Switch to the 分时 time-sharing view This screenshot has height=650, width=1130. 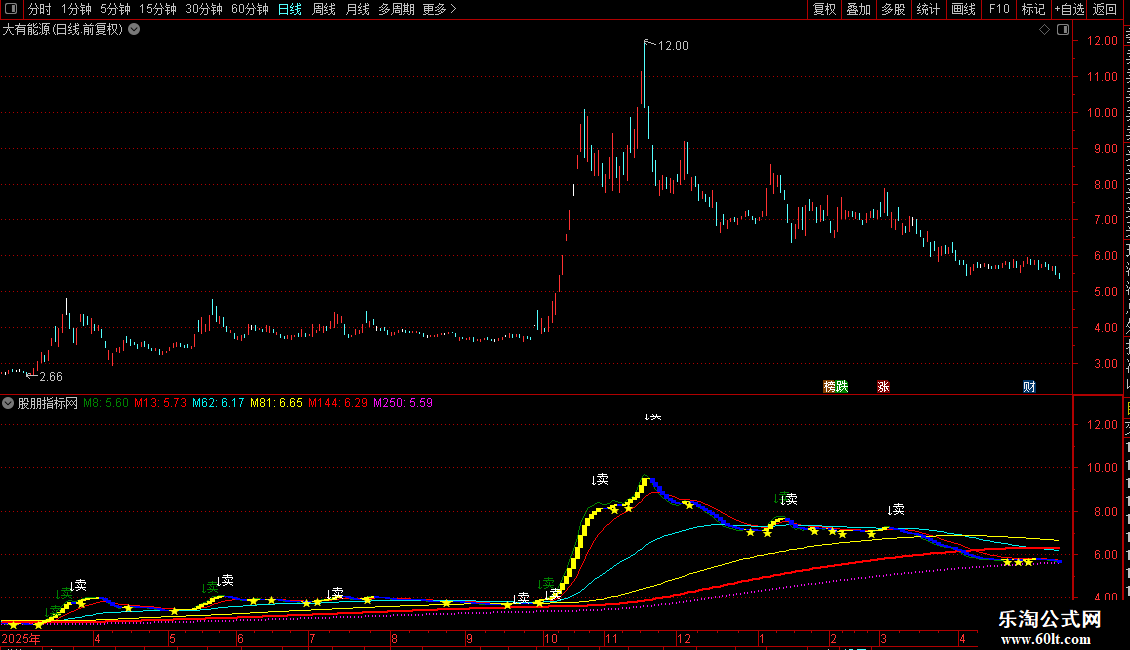point(40,9)
